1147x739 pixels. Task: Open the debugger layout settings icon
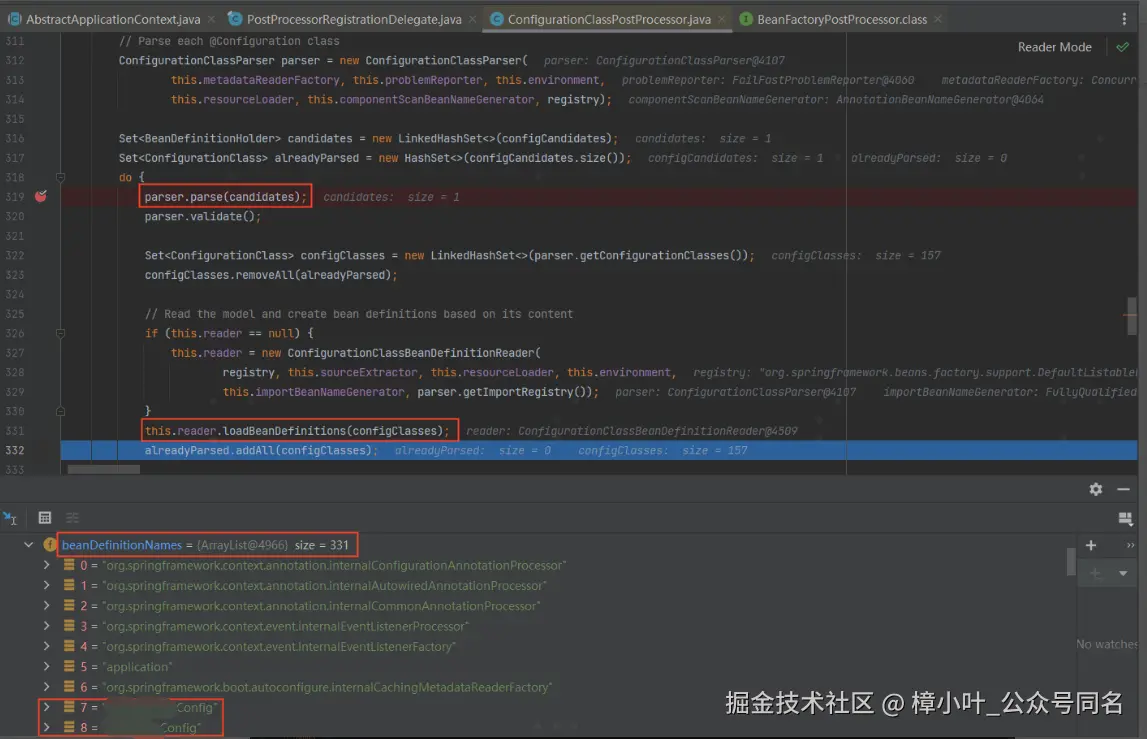[1125, 519]
